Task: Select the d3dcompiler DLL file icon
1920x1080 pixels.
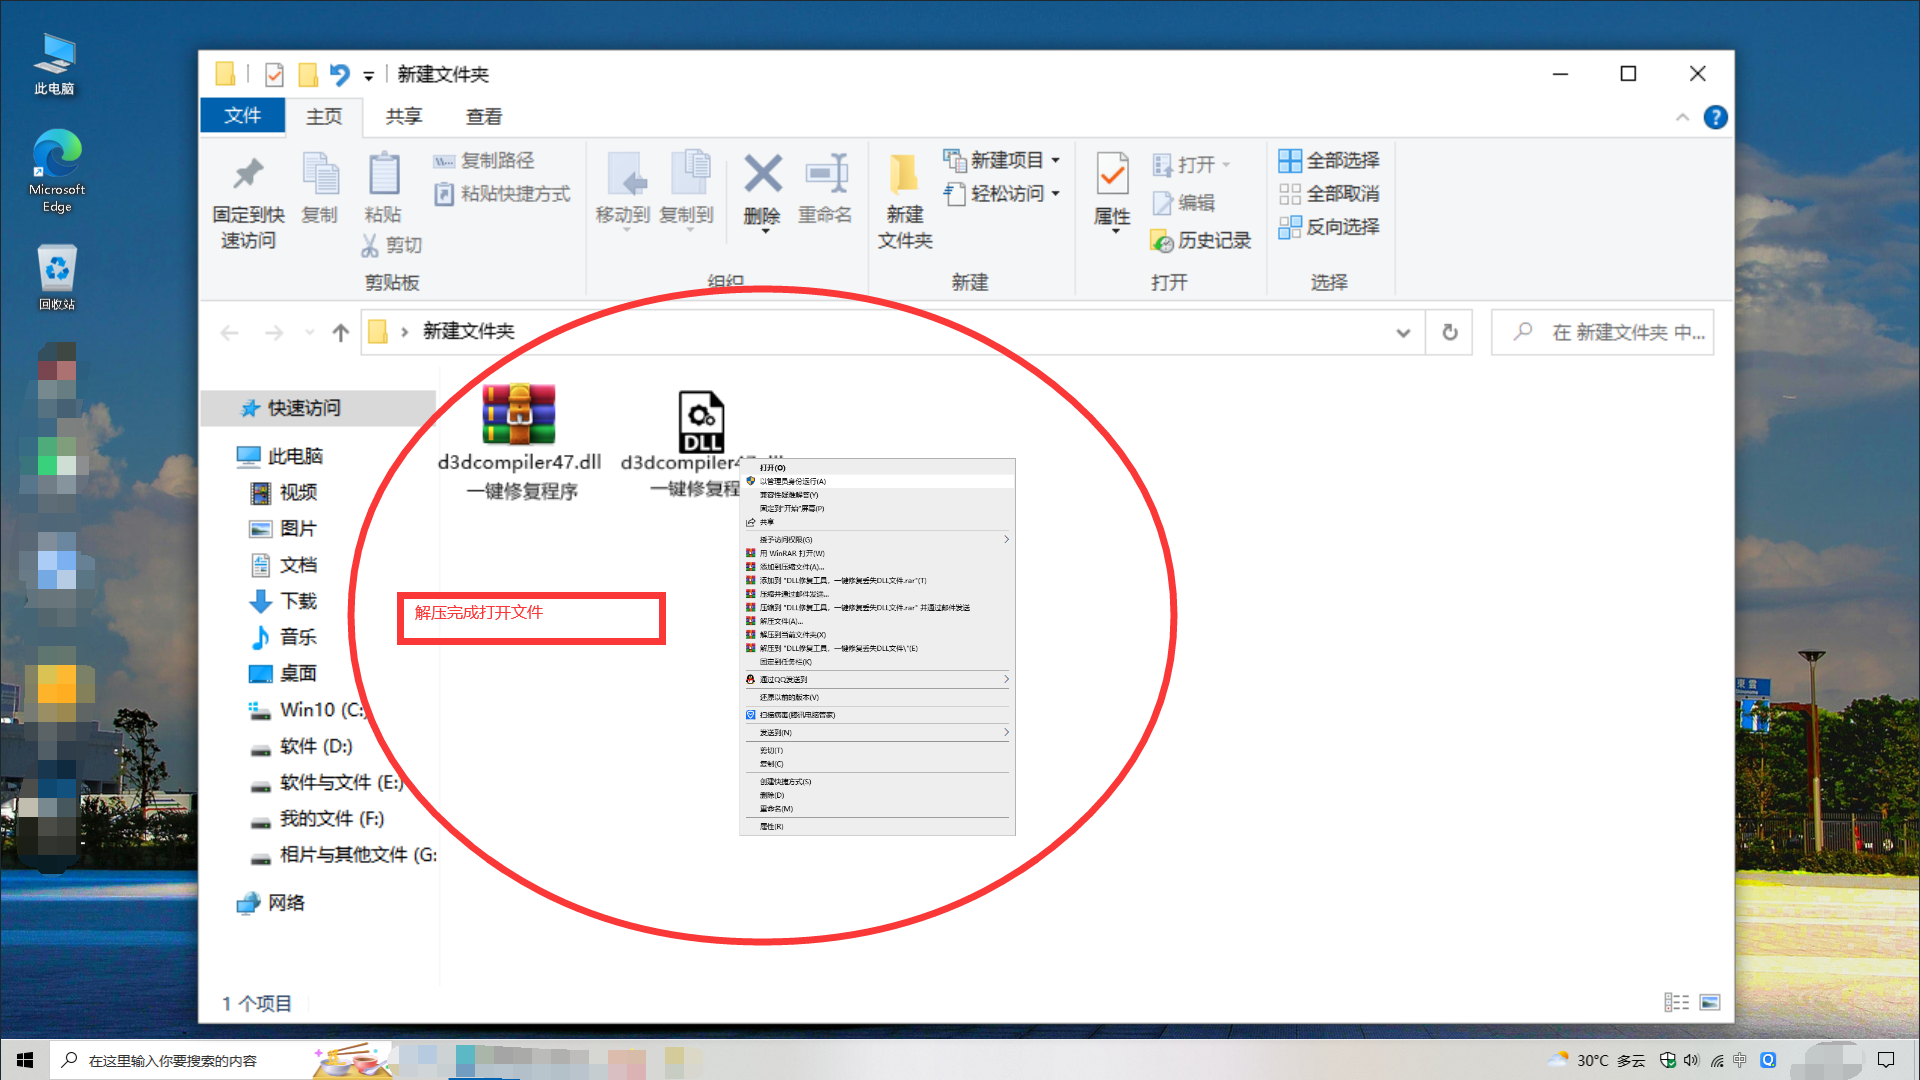Action: [701, 421]
